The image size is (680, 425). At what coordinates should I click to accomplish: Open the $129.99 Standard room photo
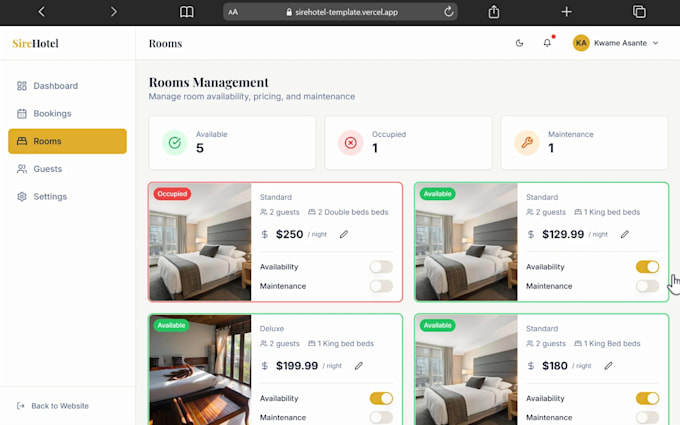(x=467, y=242)
